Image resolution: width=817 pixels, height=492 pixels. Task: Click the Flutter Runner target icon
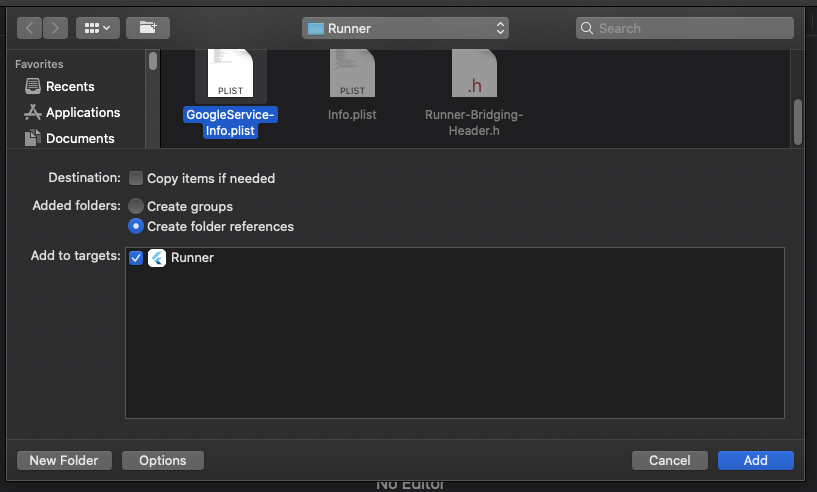[x=157, y=257]
